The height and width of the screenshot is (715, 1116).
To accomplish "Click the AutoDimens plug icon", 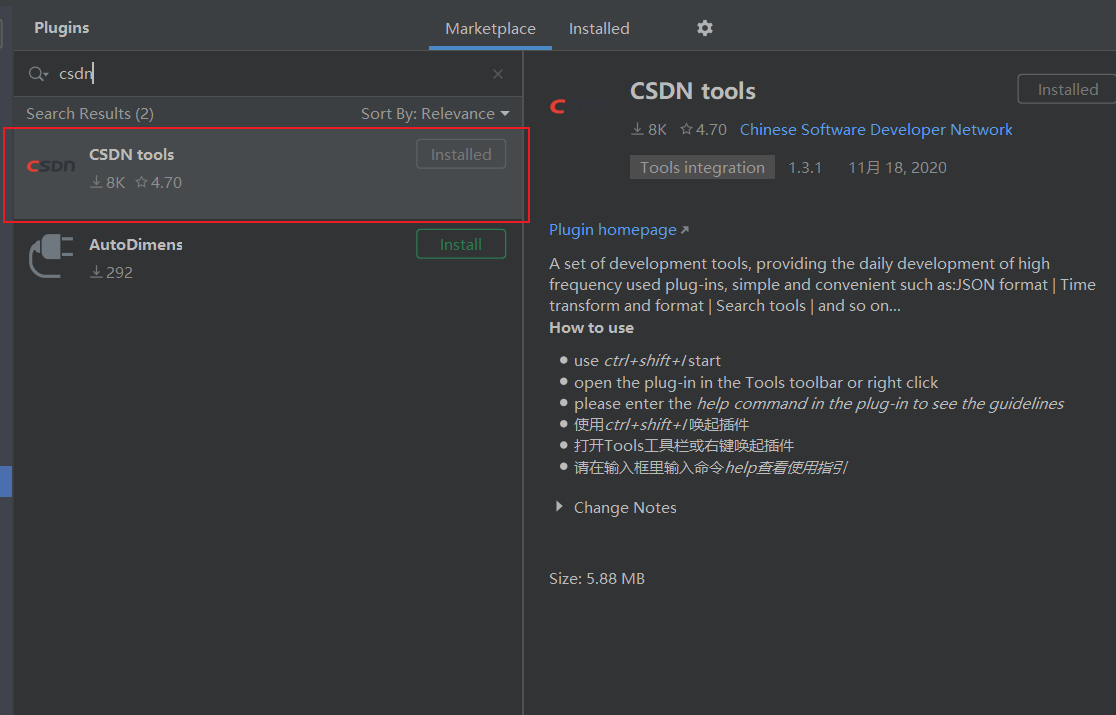I will [x=51, y=256].
